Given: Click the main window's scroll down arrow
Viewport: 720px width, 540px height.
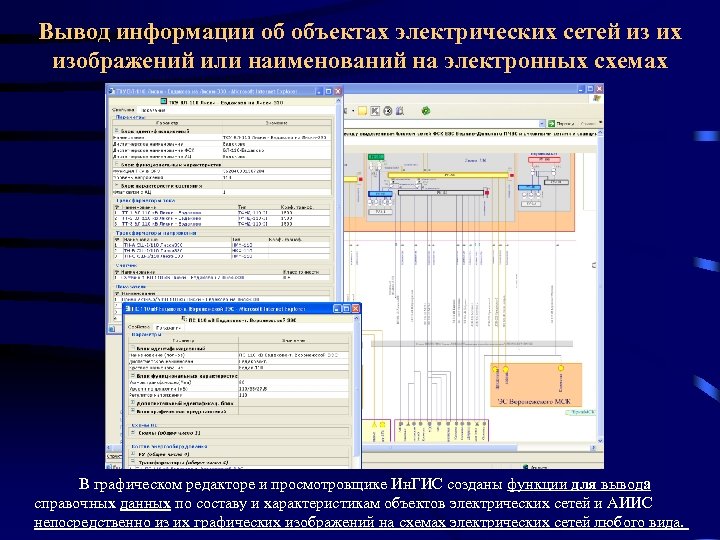Looking at the screenshot, I should coord(600,441).
